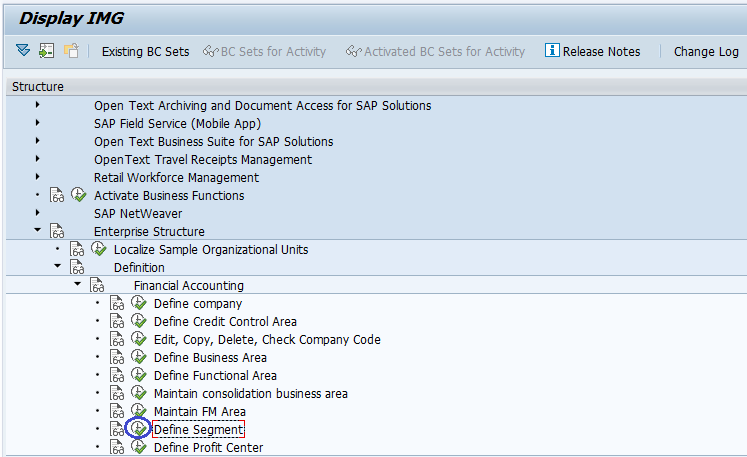747x457 pixels.
Task: Collapse the Definition node
Action: pos(58,266)
